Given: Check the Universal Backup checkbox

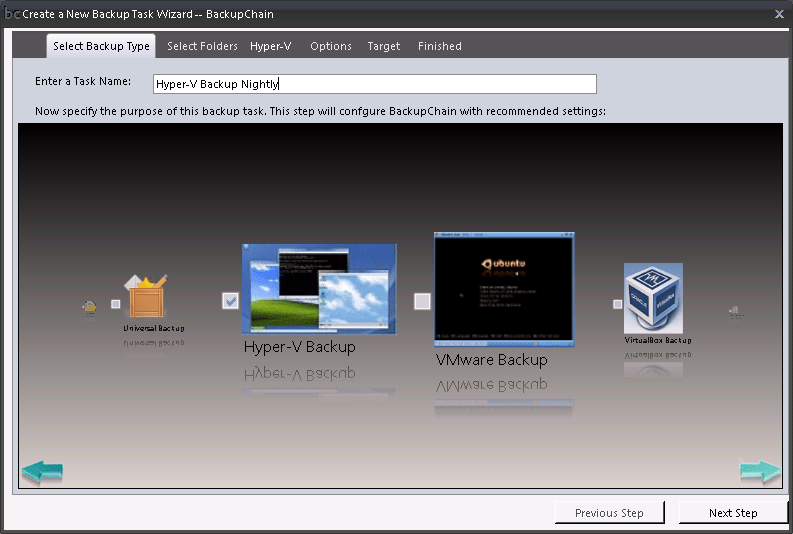Looking at the screenshot, I should (x=116, y=304).
